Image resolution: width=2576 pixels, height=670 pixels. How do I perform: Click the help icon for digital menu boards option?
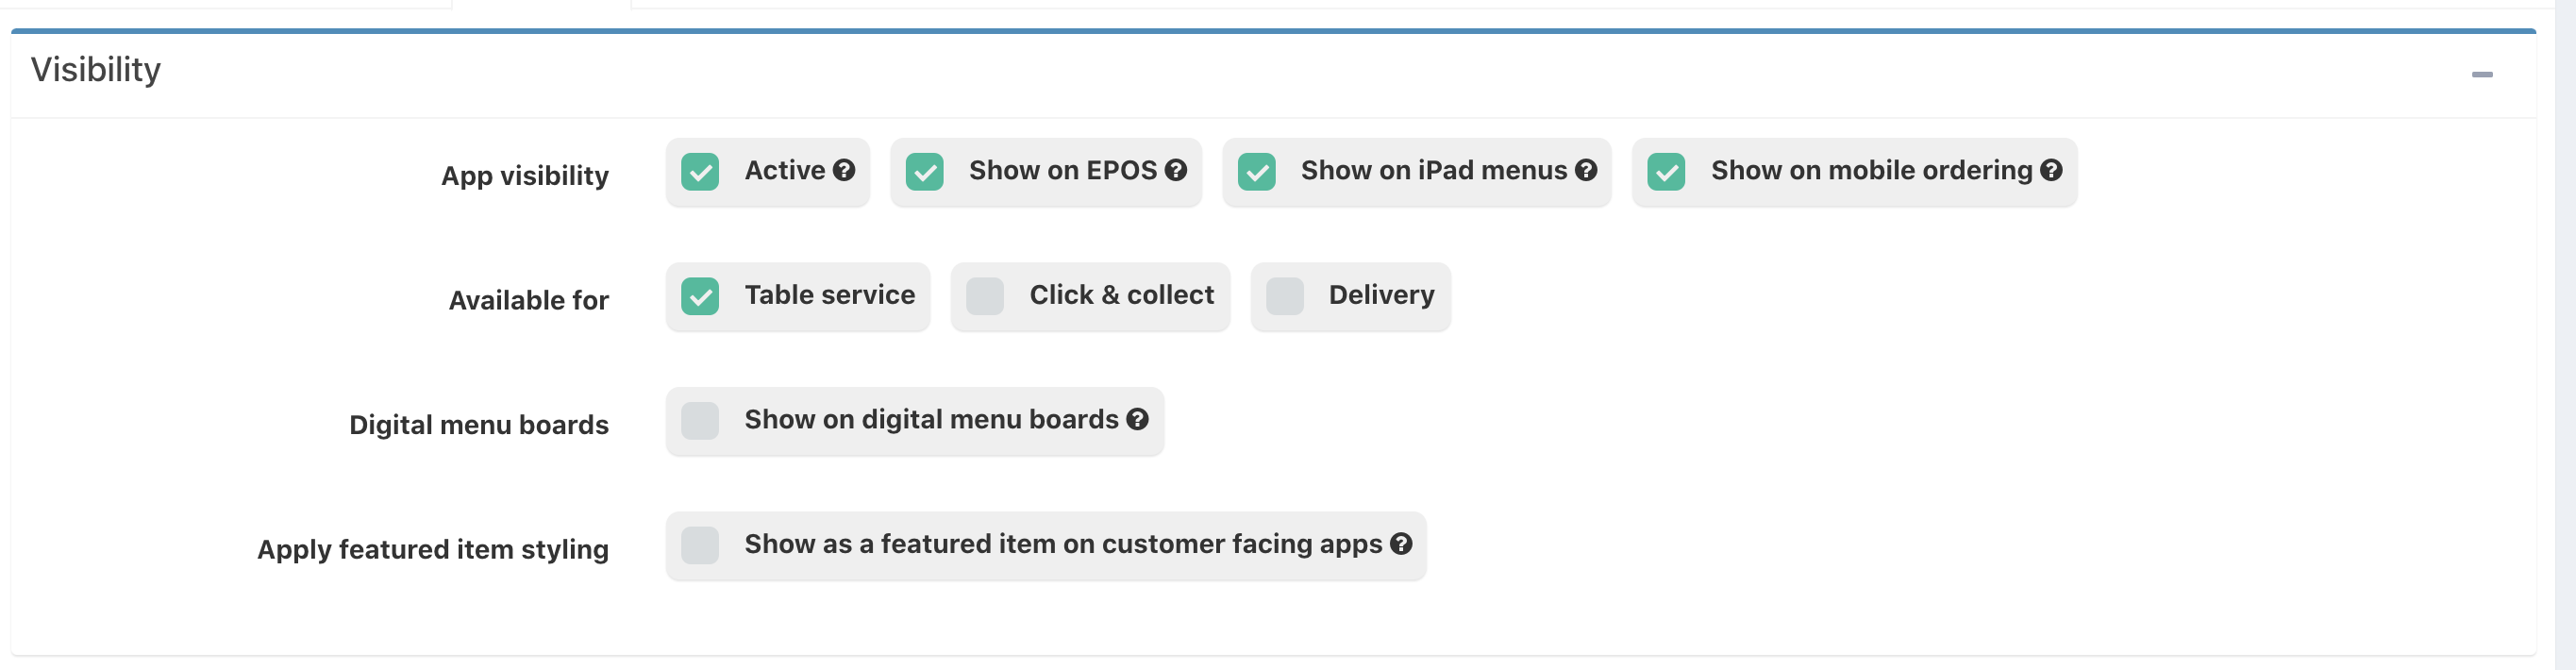point(1137,420)
